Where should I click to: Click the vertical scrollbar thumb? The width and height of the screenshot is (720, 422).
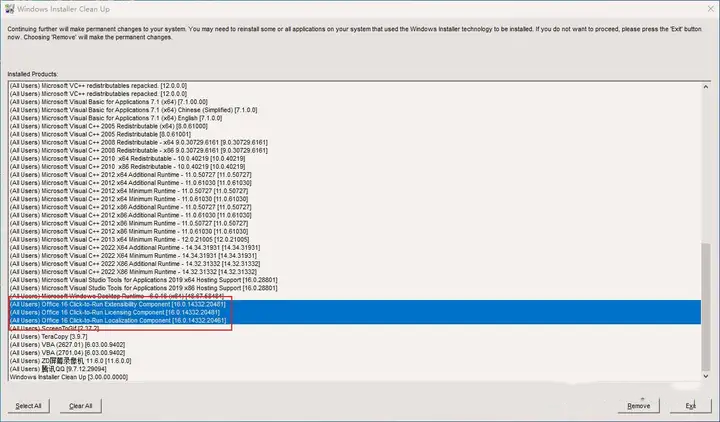pyautogui.click(x=706, y=307)
